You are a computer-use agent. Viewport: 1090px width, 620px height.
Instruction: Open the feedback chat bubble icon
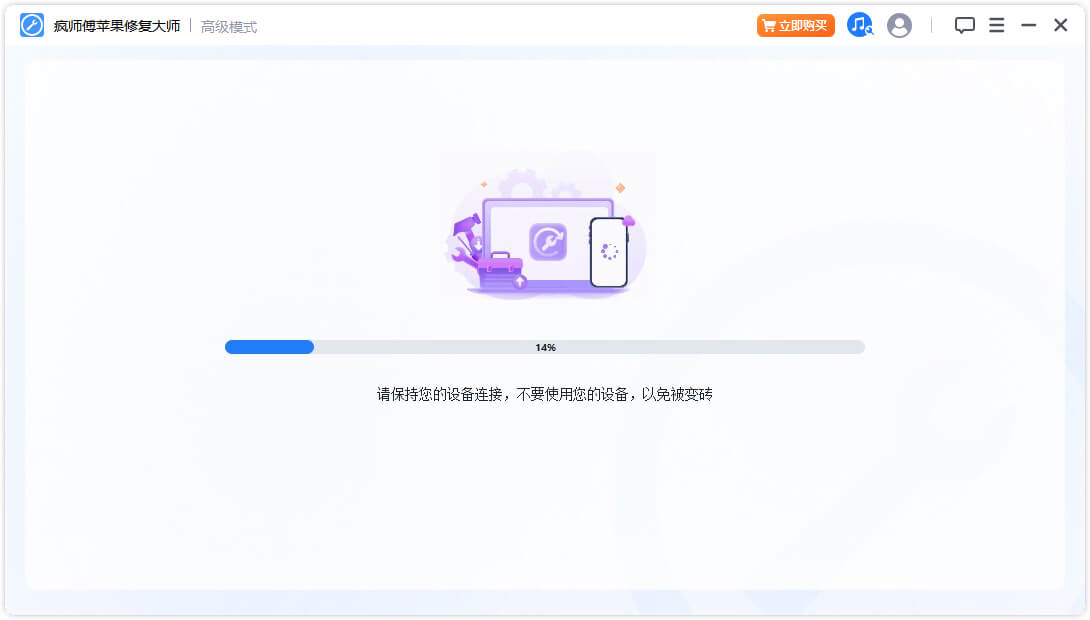[964, 26]
